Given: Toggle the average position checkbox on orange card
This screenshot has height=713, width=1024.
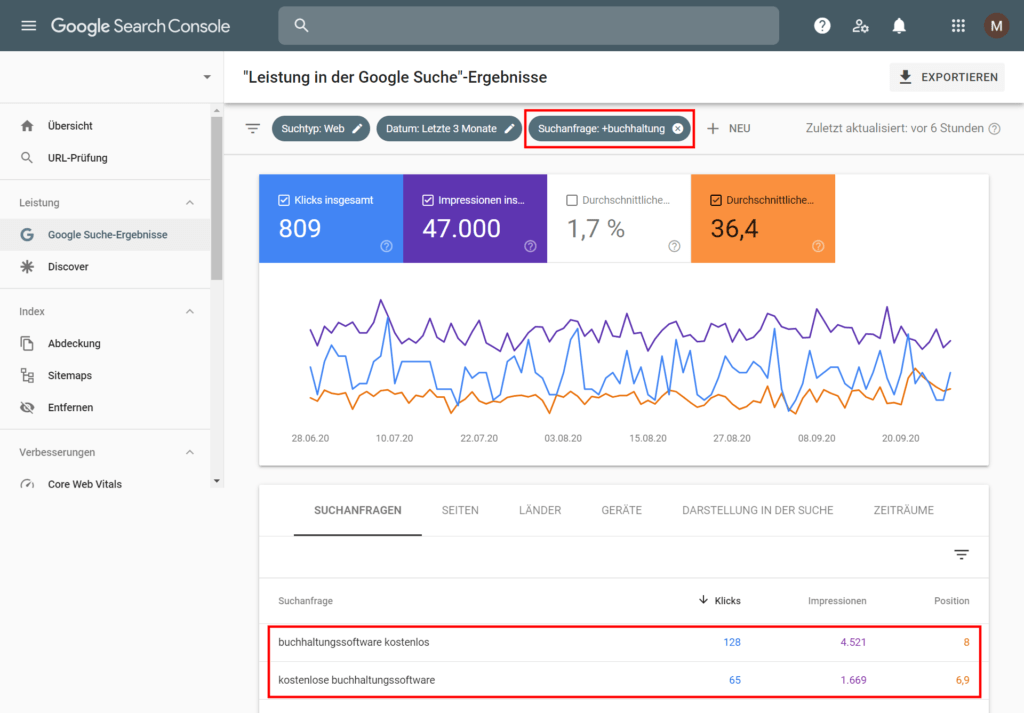Looking at the screenshot, I should [x=716, y=200].
